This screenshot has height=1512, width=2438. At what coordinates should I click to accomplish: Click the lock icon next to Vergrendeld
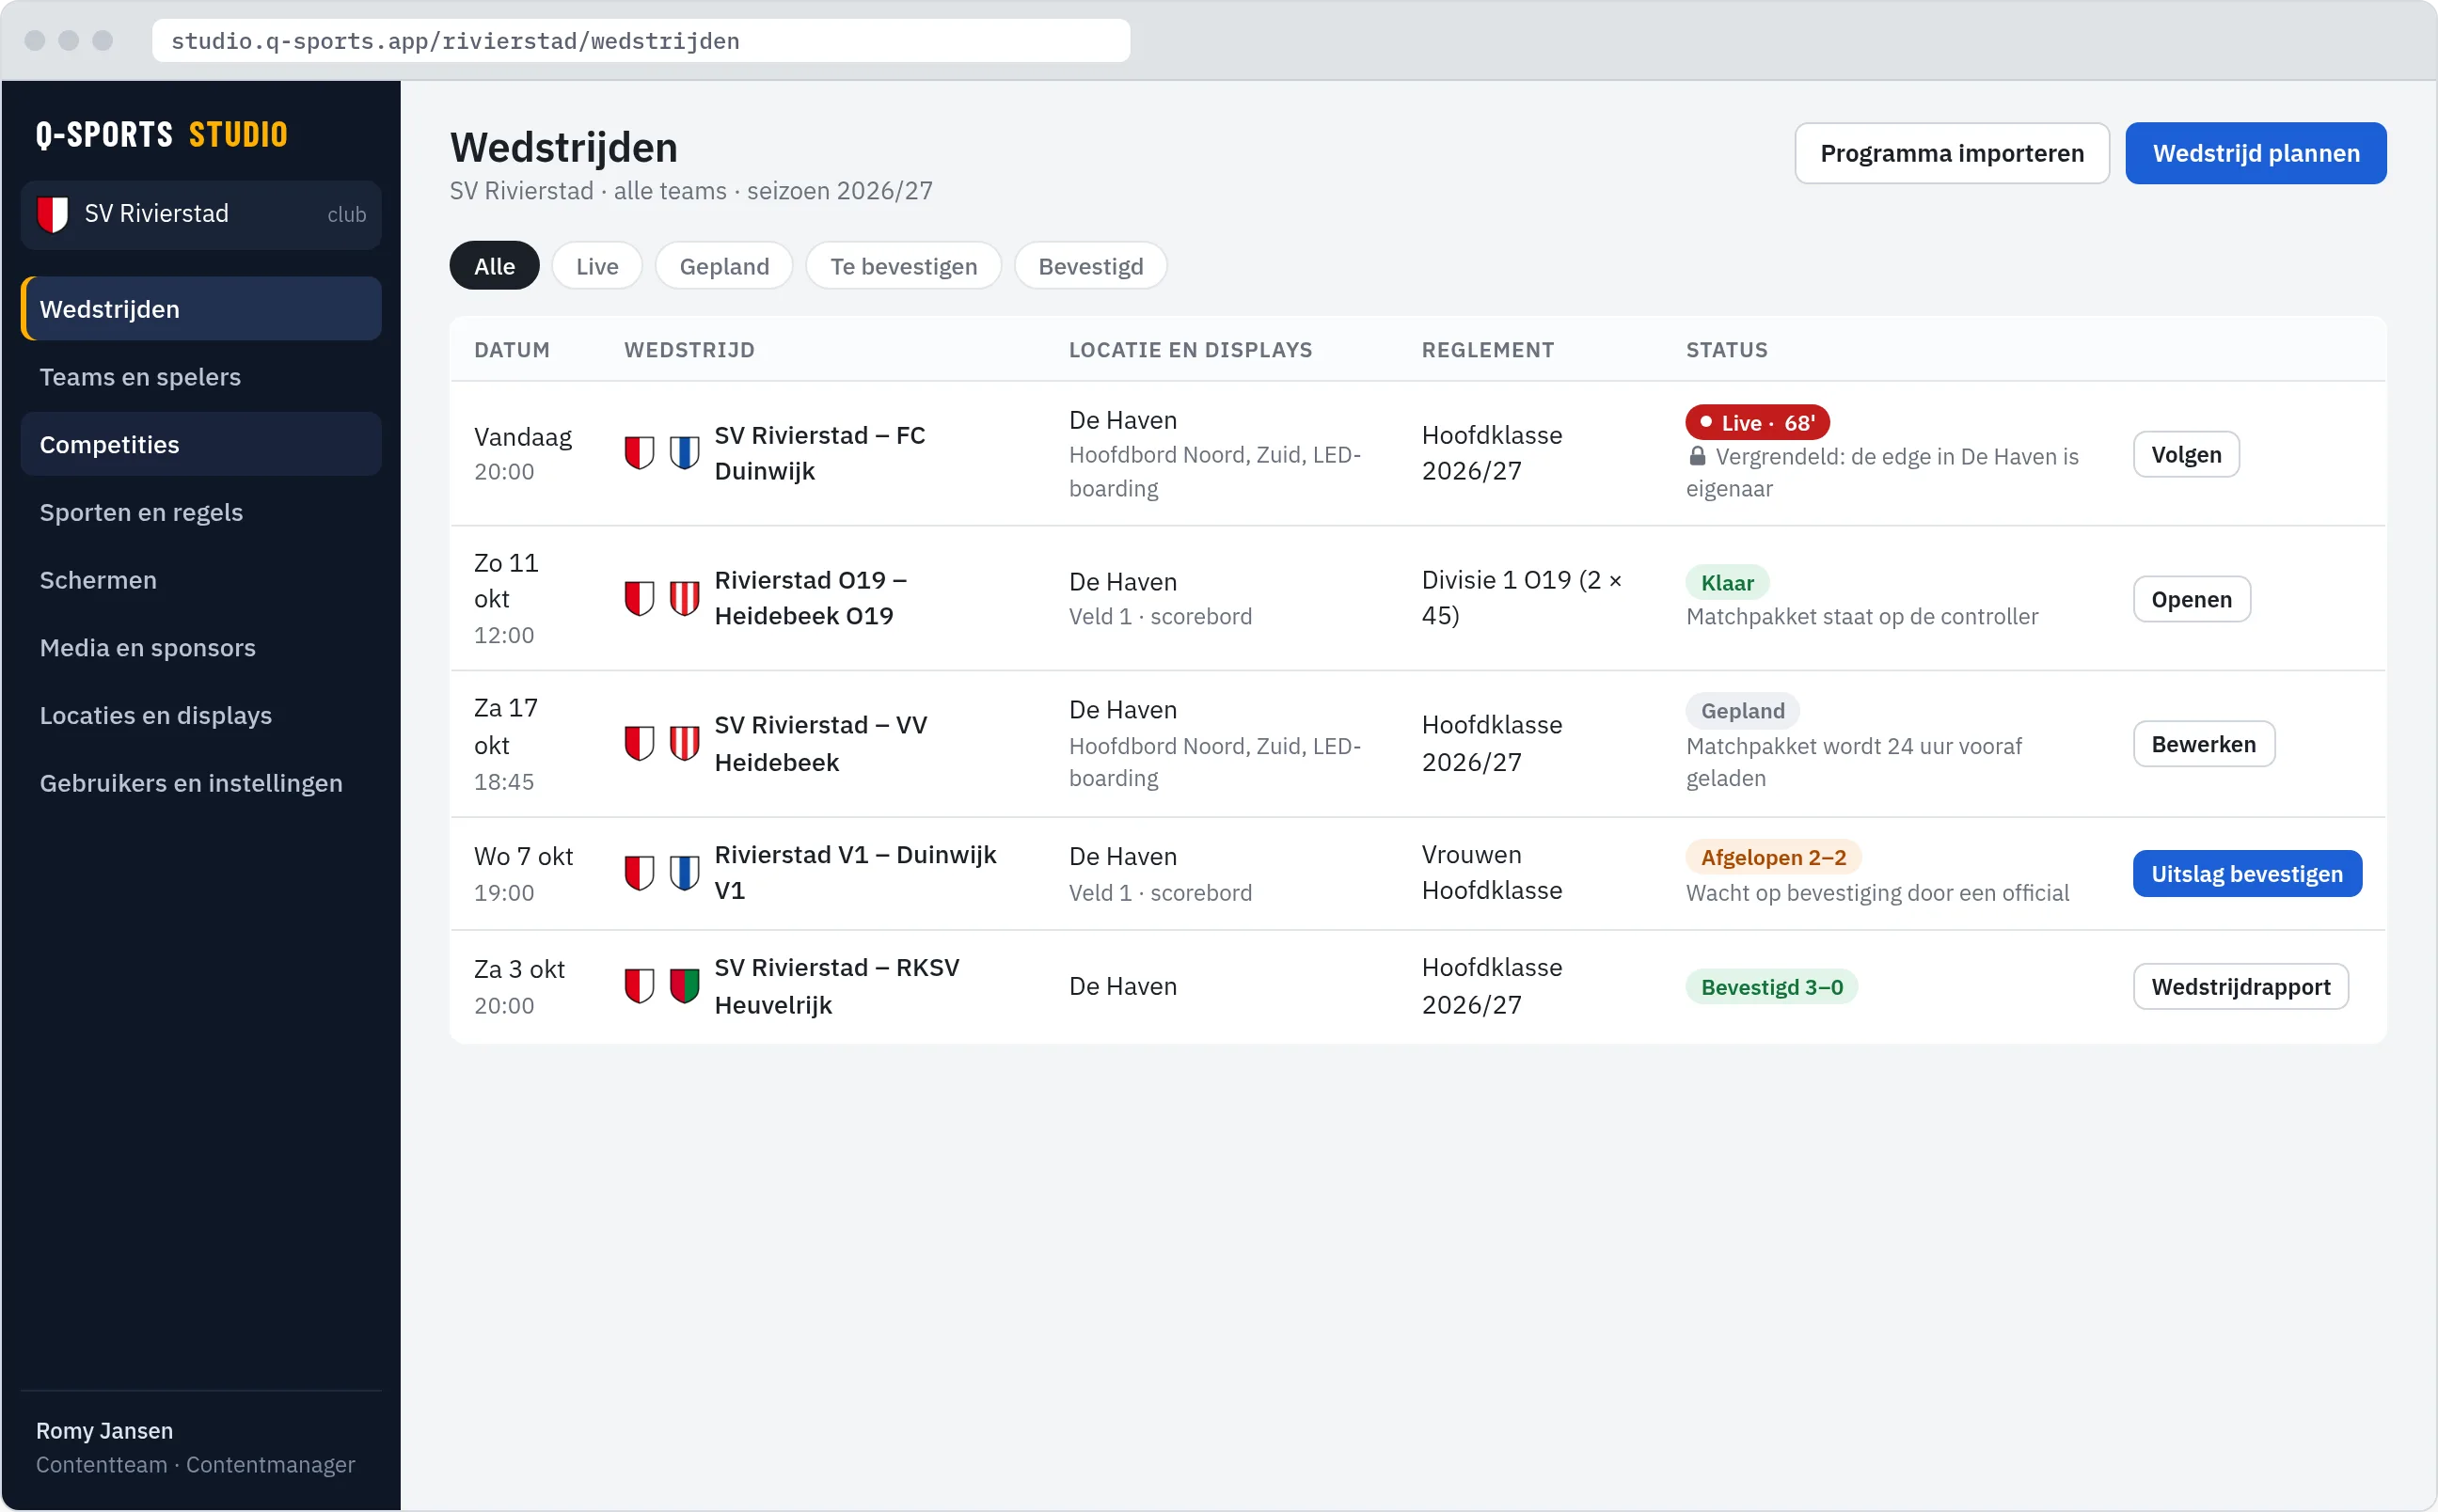[1697, 456]
